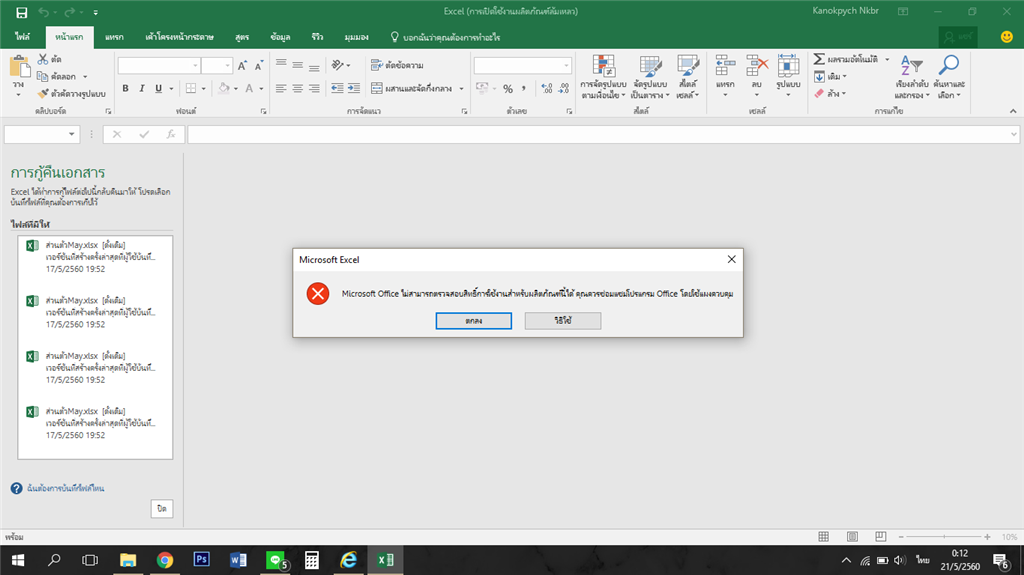This screenshot has width=1024, height=575.
Task: Close the Microsoft Excel error dialog
Action: [x=731, y=259]
